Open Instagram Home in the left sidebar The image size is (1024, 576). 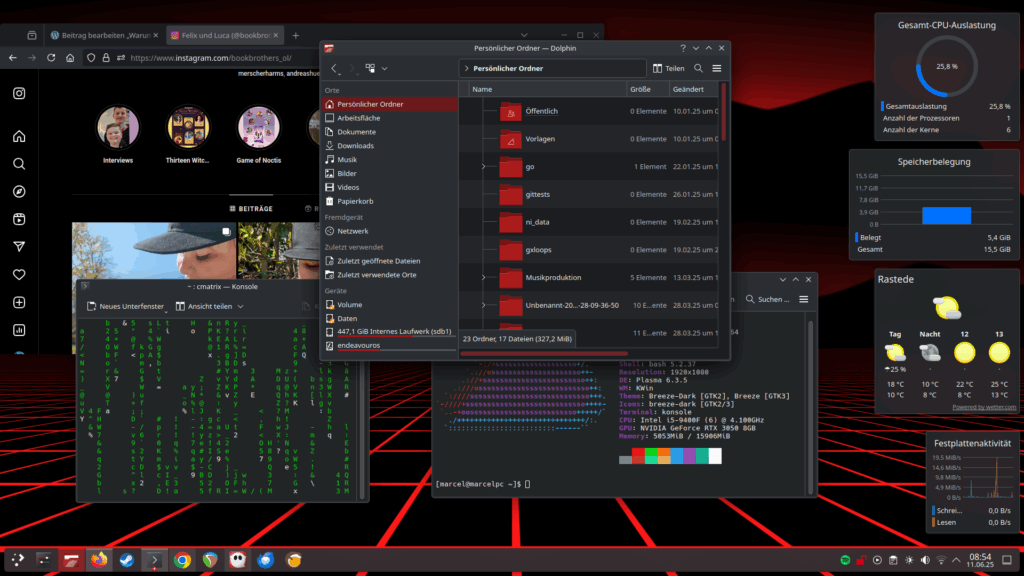19,136
